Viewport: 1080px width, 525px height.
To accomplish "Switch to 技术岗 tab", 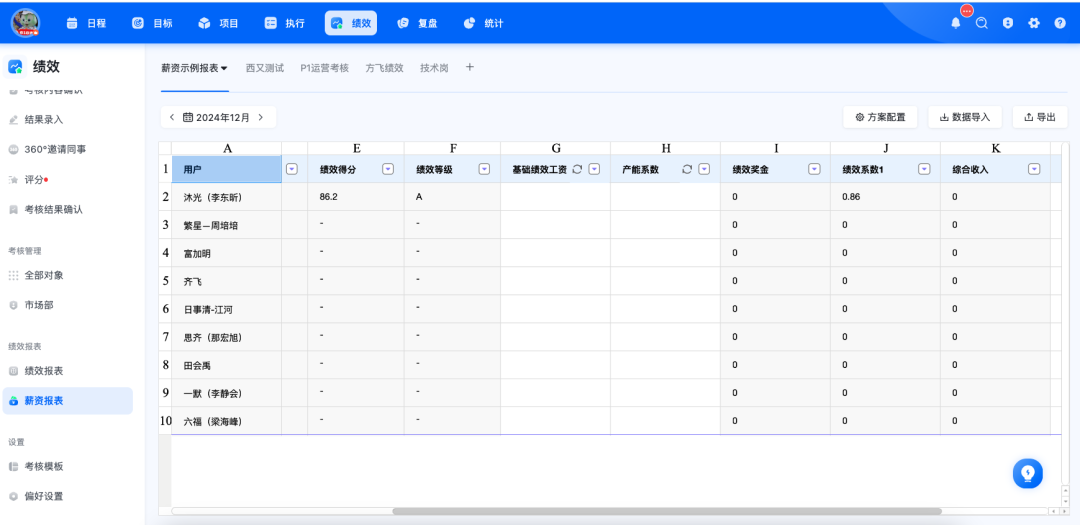I will pyautogui.click(x=435, y=68).
